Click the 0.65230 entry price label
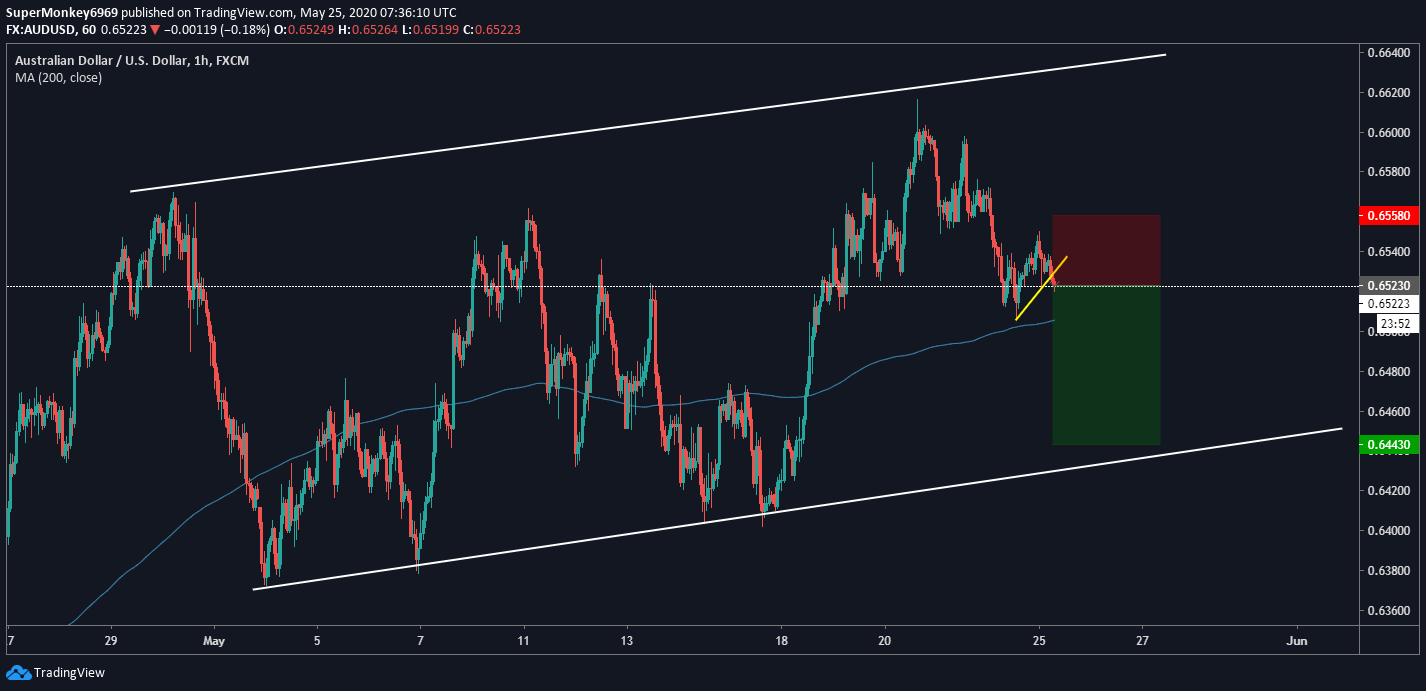Screen dimensions: 1426x691 pyautogui.click(x=1388, y=286)
